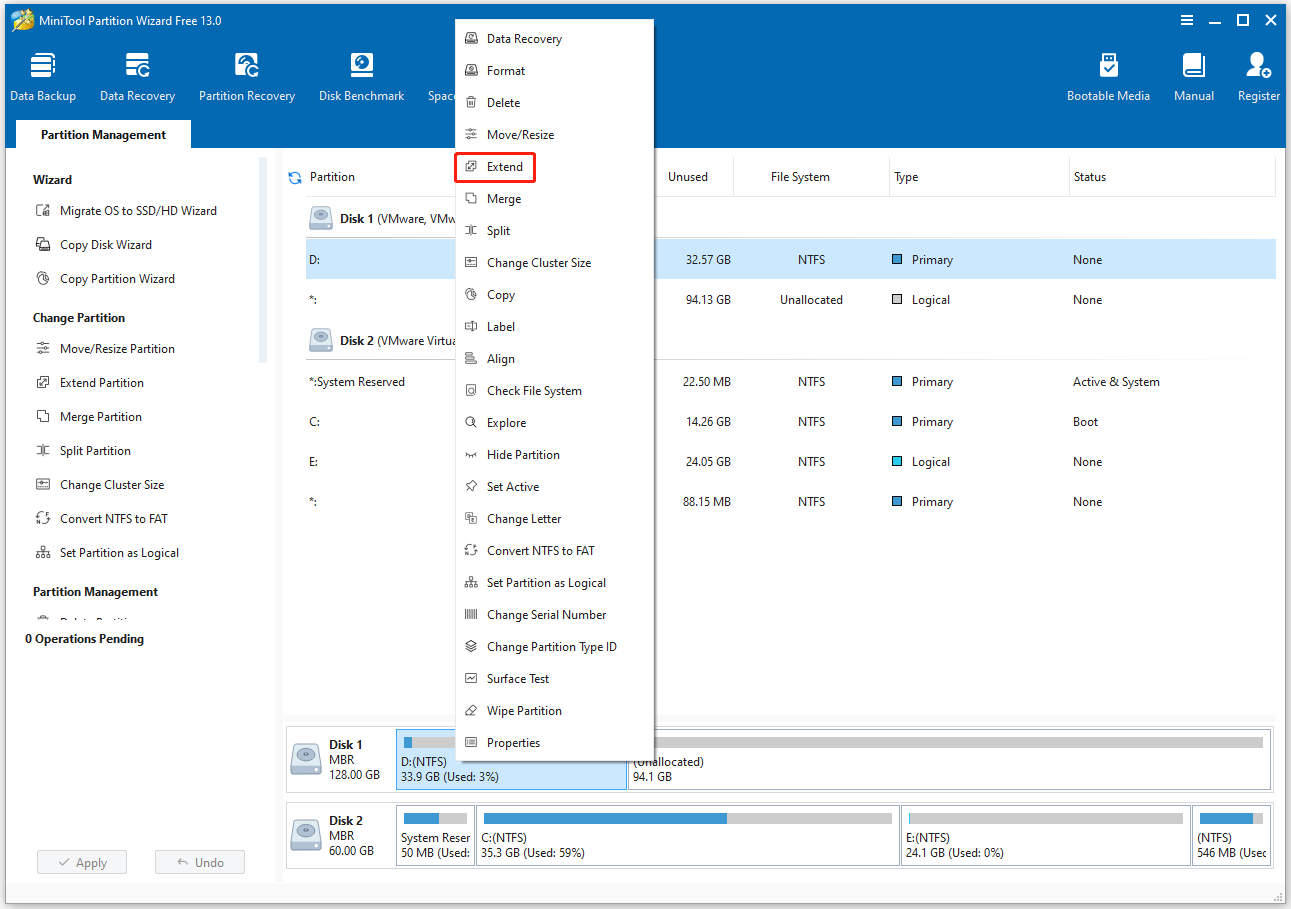The width and height of the screenshot is (1291, 909).
Task: Hide the selected D: partition
Action: [521, 454]
